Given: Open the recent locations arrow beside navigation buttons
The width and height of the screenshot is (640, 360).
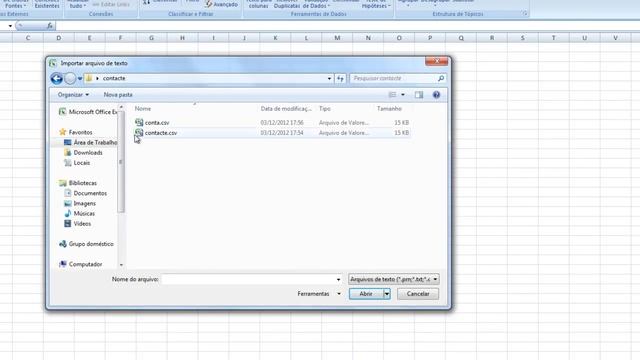Looking at the screenshot, I should point(80,78).
